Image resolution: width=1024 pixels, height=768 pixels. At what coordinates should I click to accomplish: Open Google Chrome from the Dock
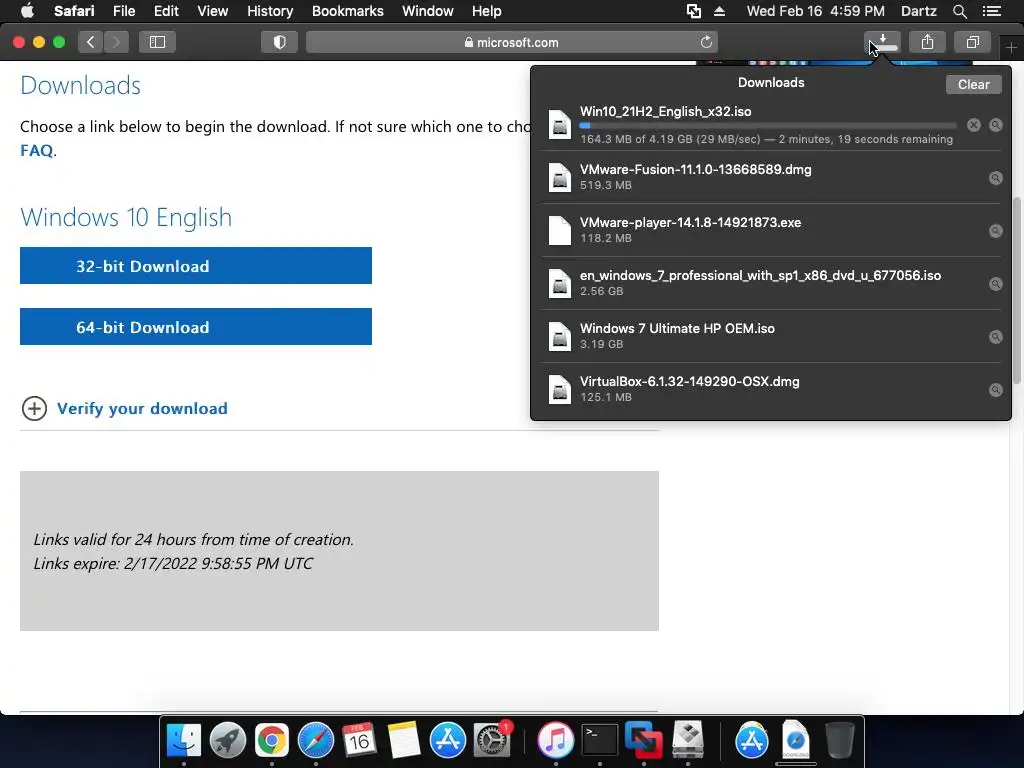[272, 740]
